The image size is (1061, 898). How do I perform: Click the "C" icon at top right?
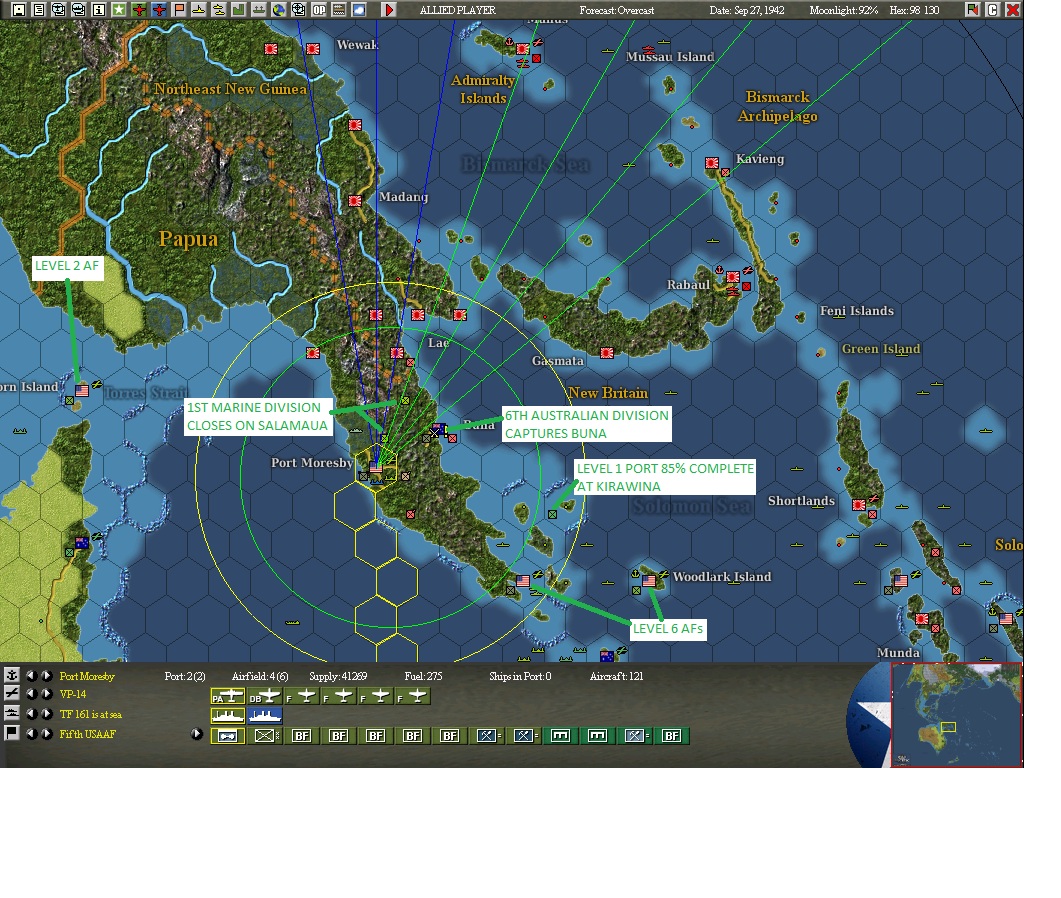pyautogui.click(x=993, y=9)
